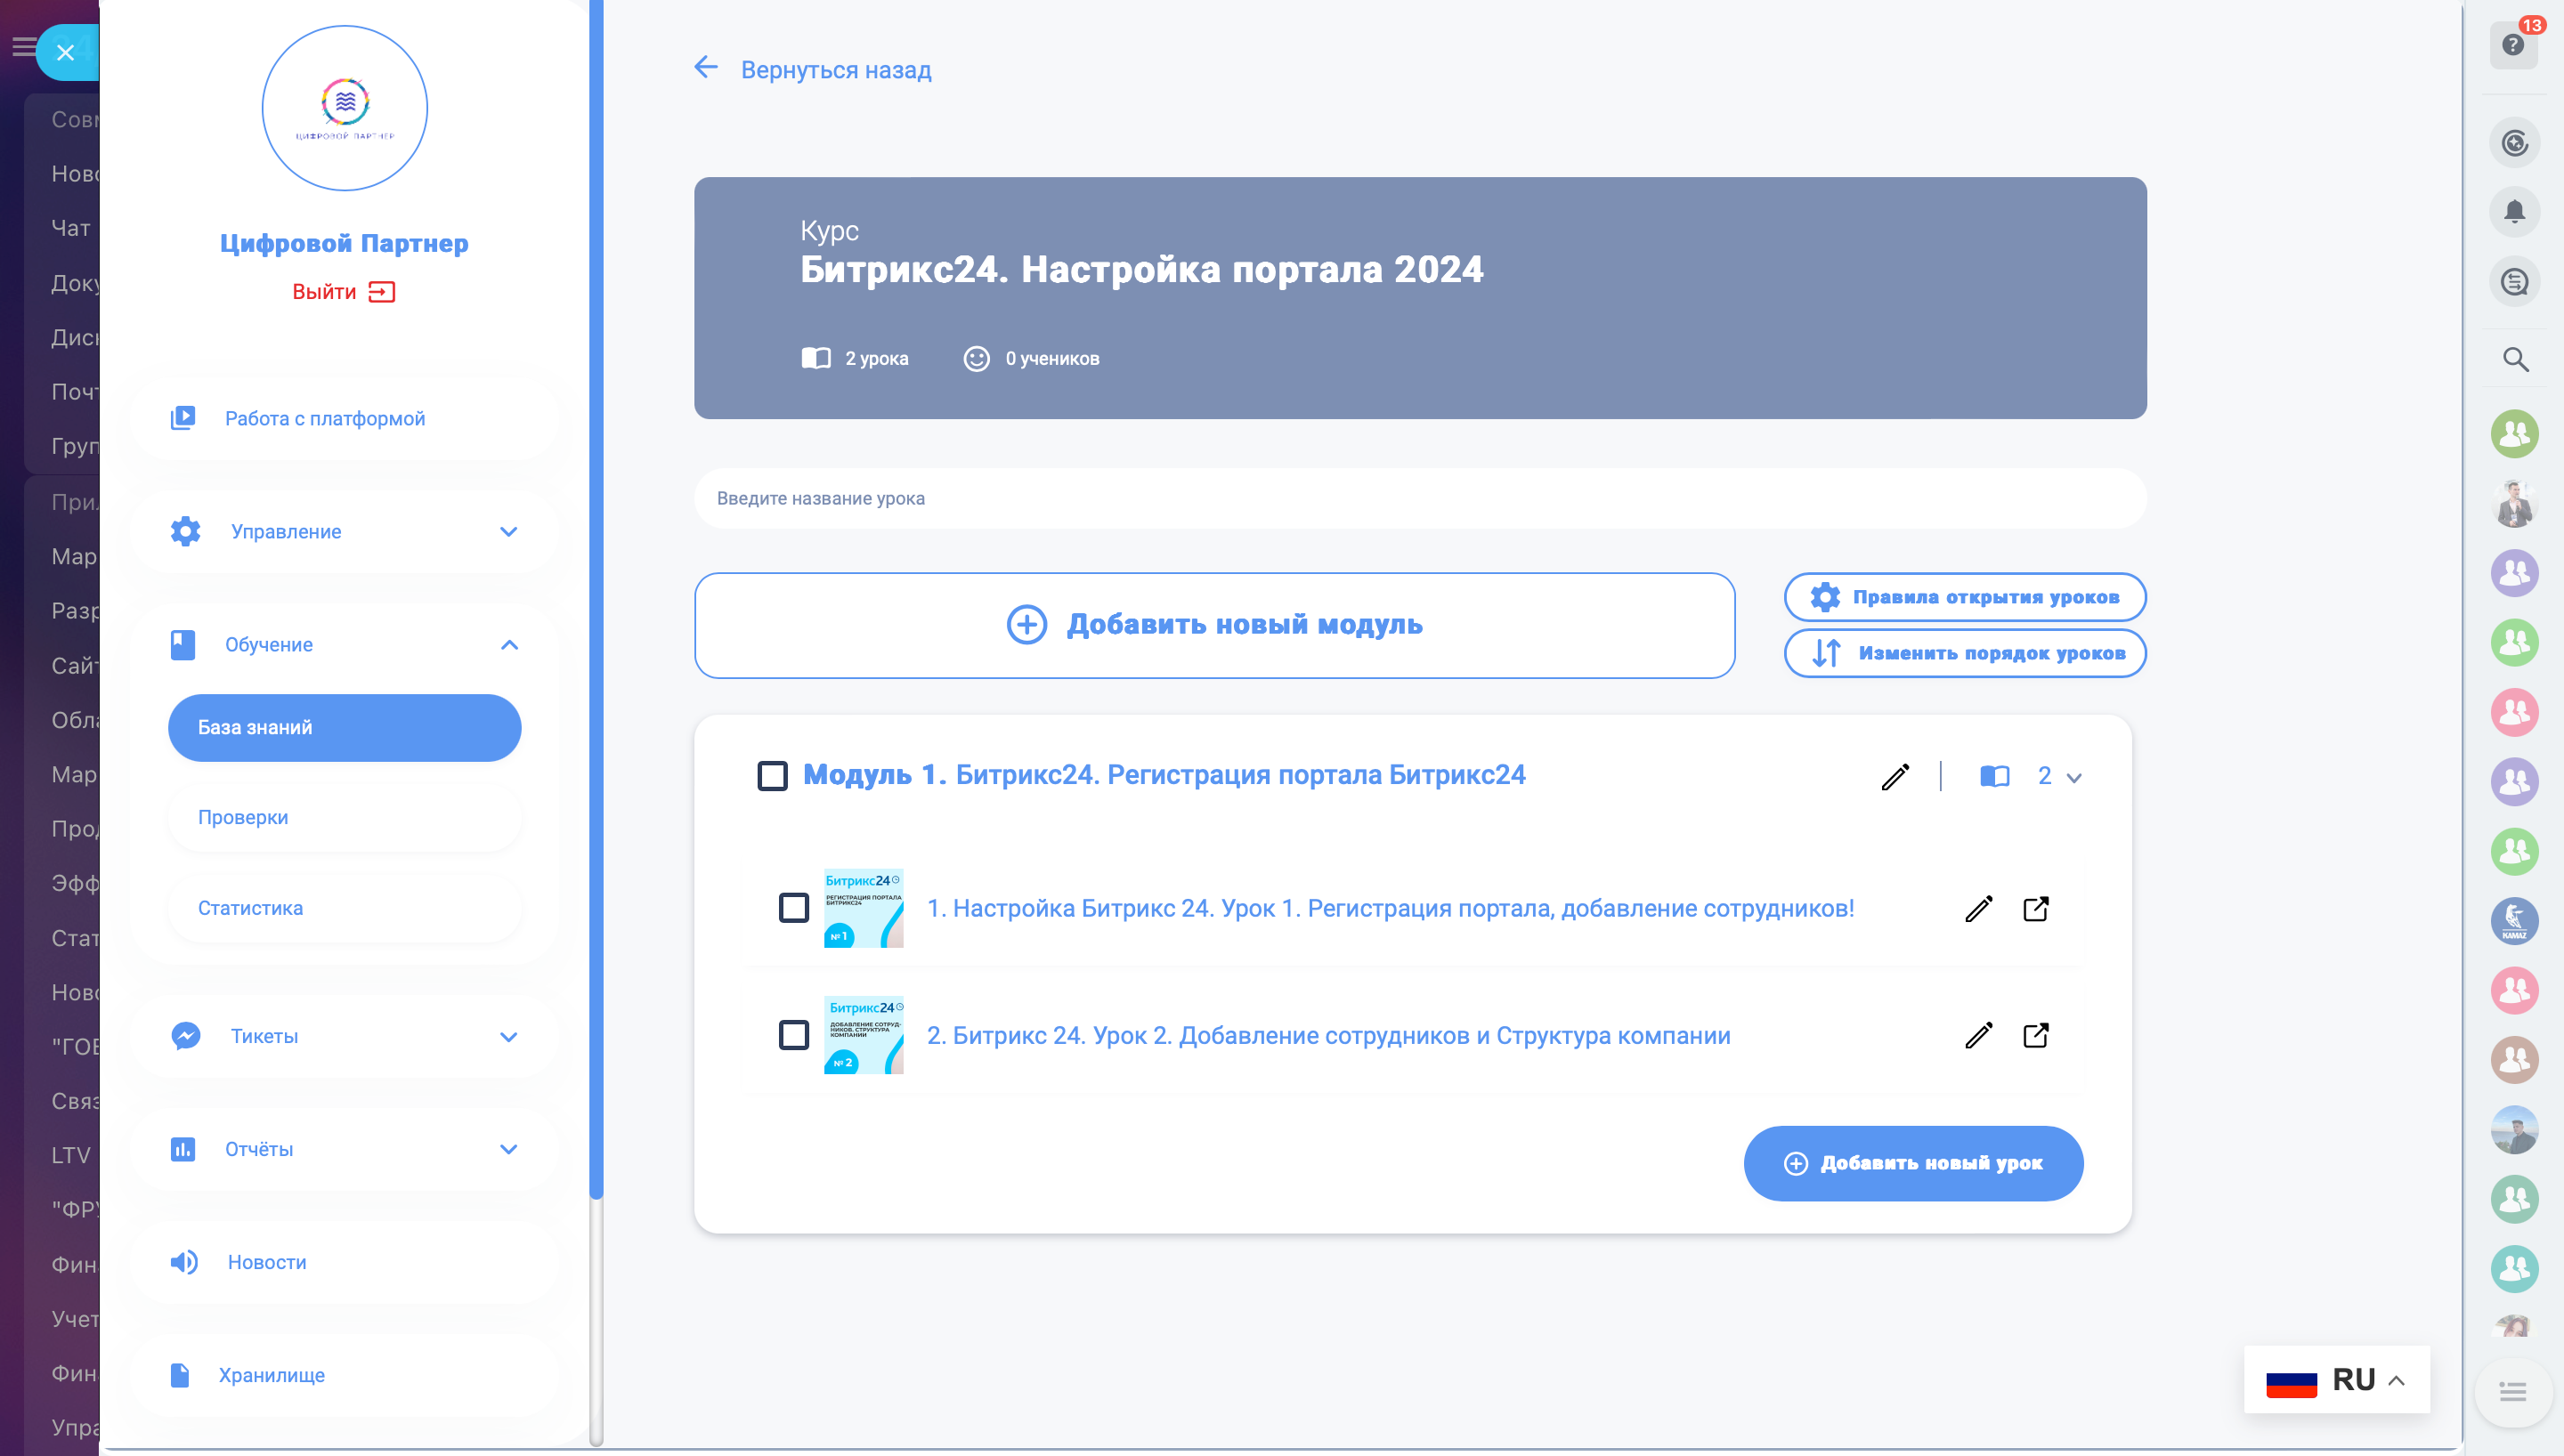
Task: Click the help question mark icon
Action: click(x=2512, y=45)
